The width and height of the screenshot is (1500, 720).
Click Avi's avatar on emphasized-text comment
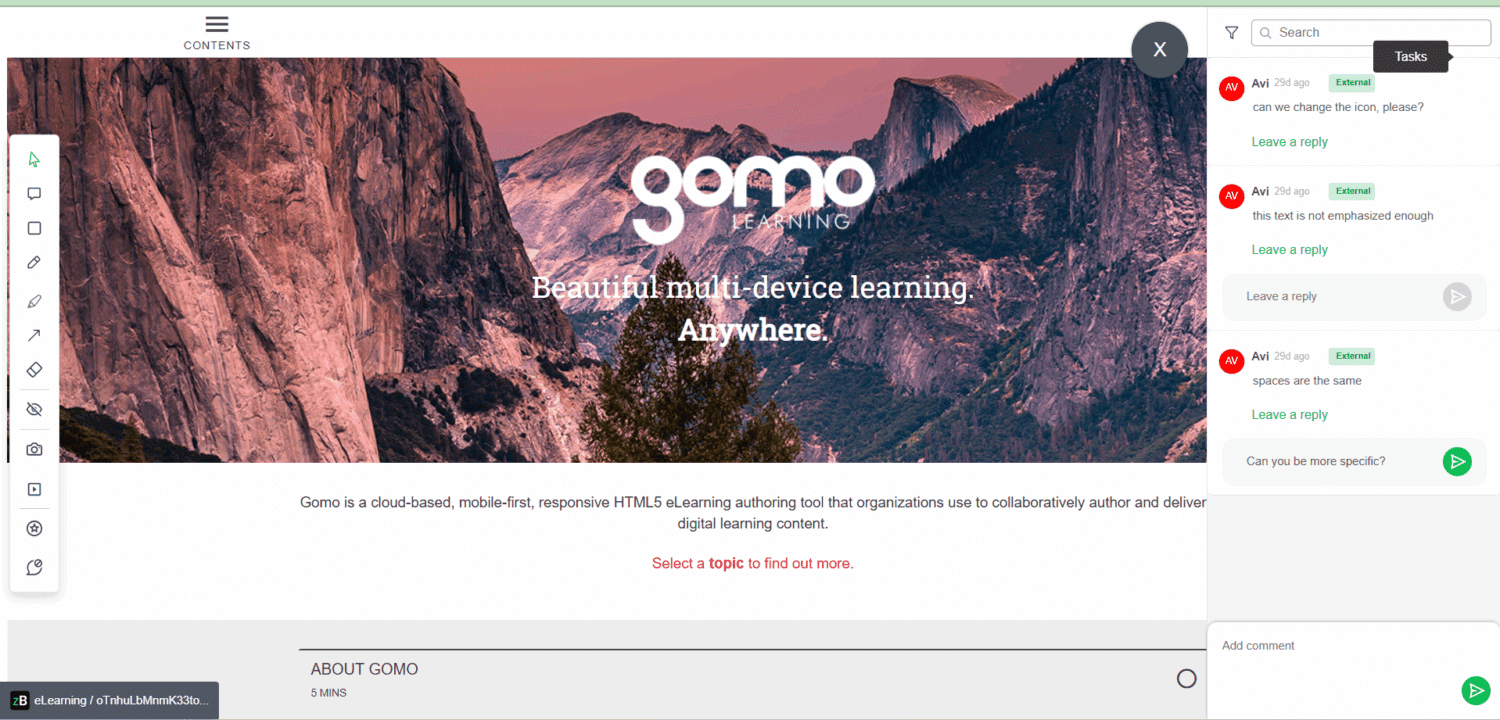pos(1231,196)
